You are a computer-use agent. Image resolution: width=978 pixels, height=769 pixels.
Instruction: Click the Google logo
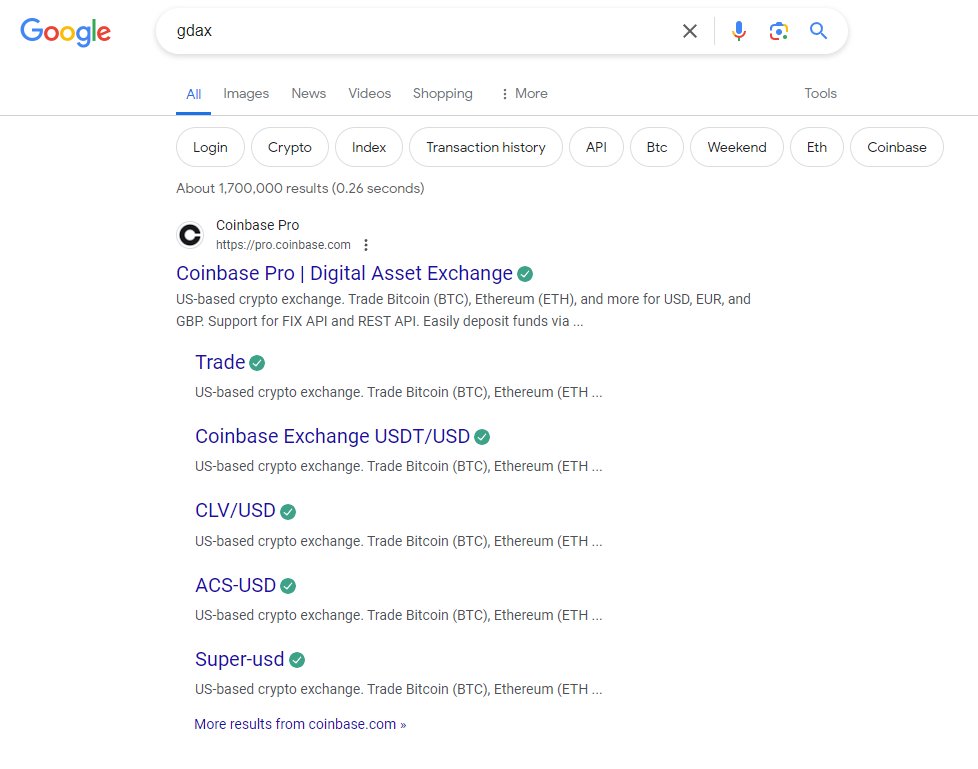(65, 32)
